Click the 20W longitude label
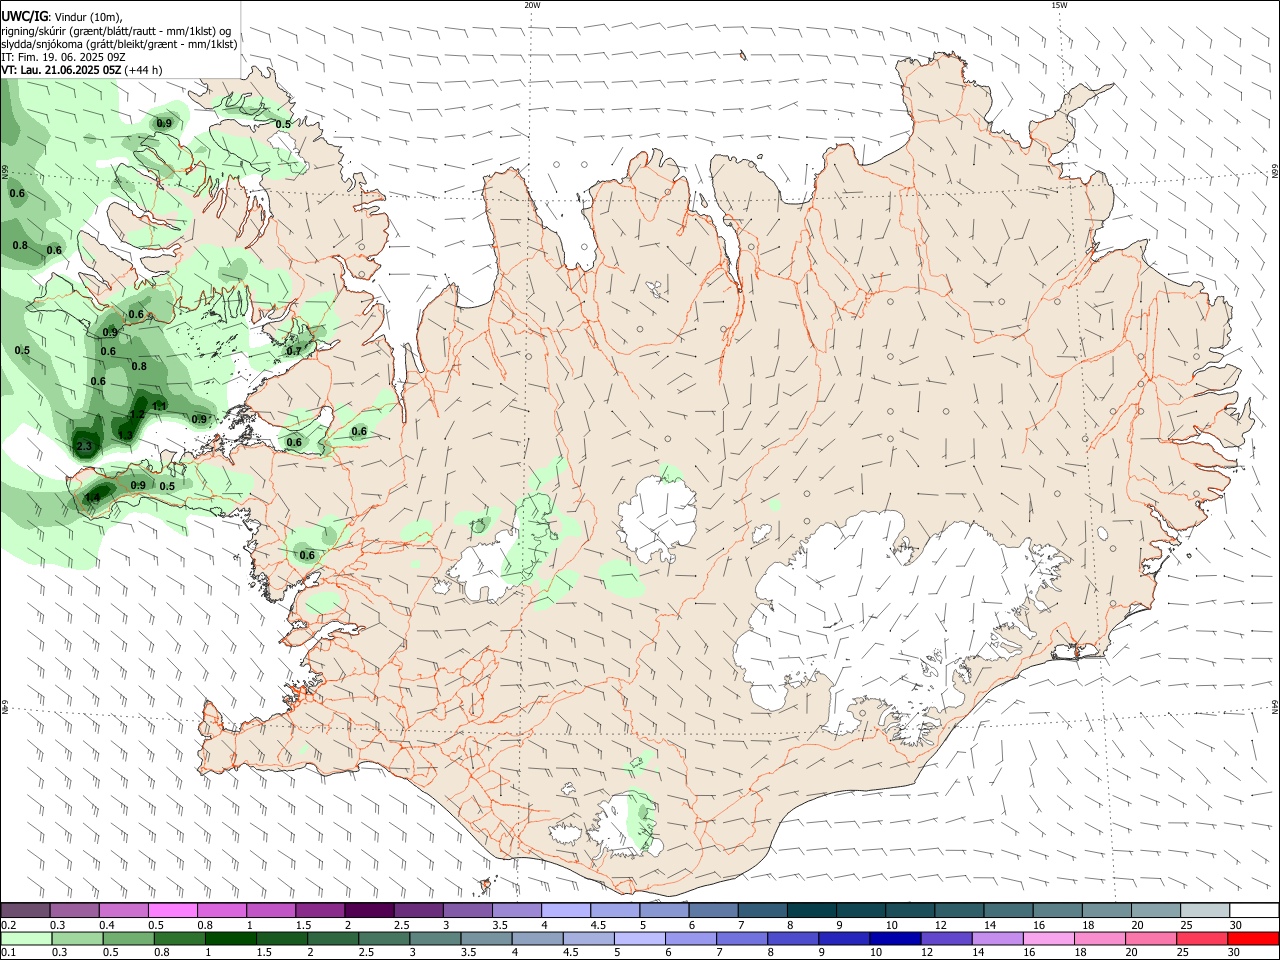The width and height of the screenshot is (1280, 960). coord(532,5)
